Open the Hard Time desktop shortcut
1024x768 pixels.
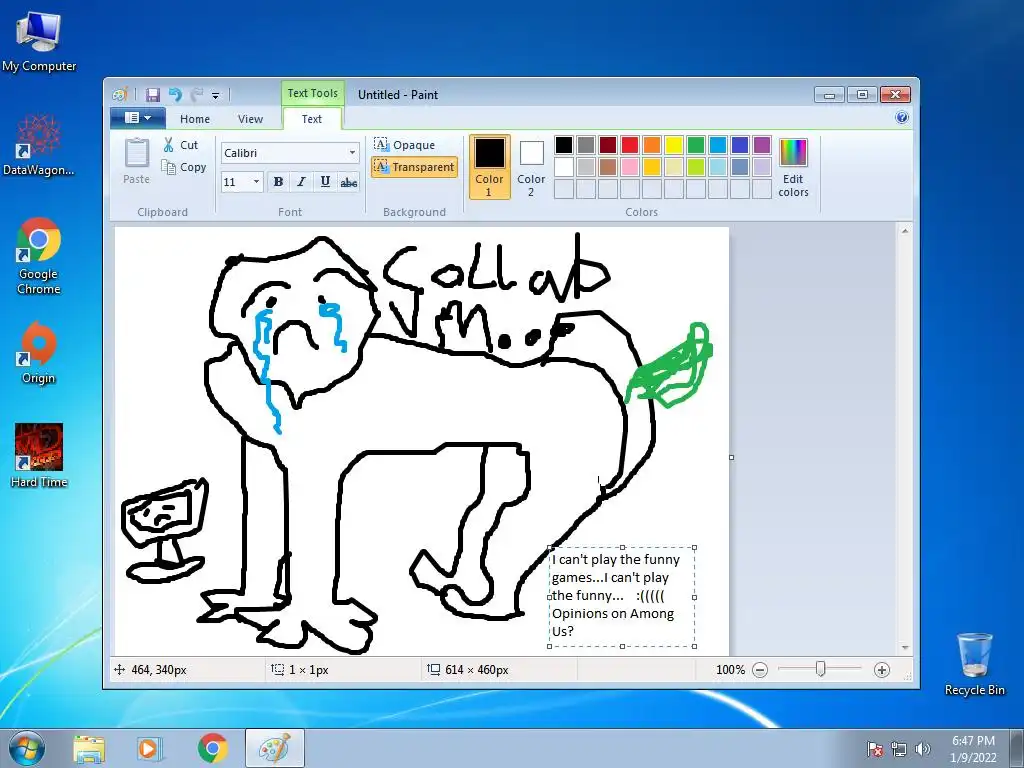(39, 456)
